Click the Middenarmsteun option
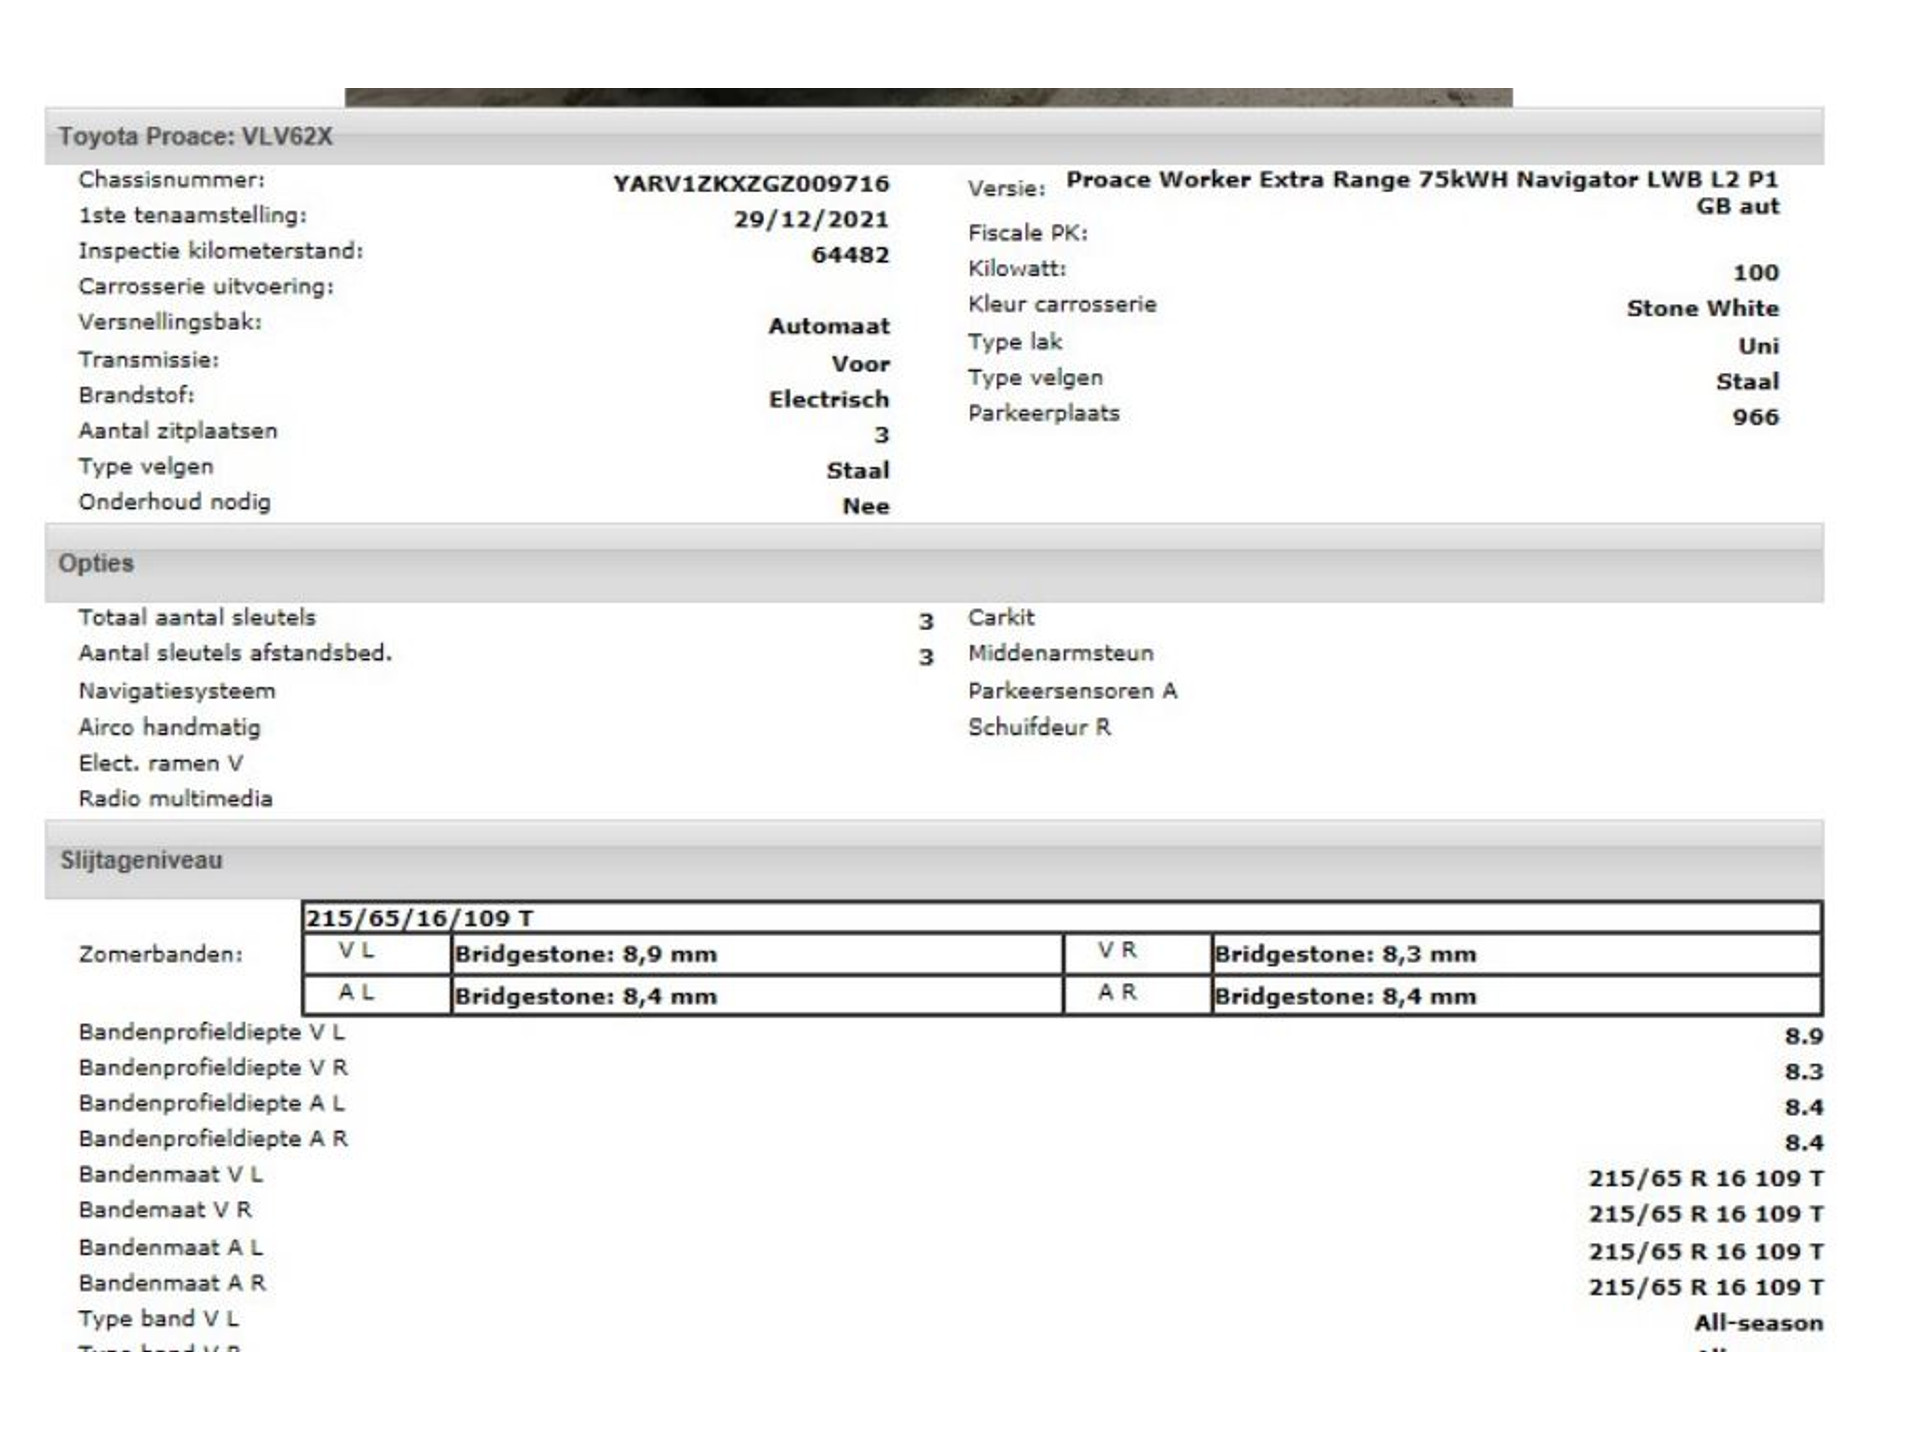Viewport: 1920px width, 1440px height. click(1060, 653)
